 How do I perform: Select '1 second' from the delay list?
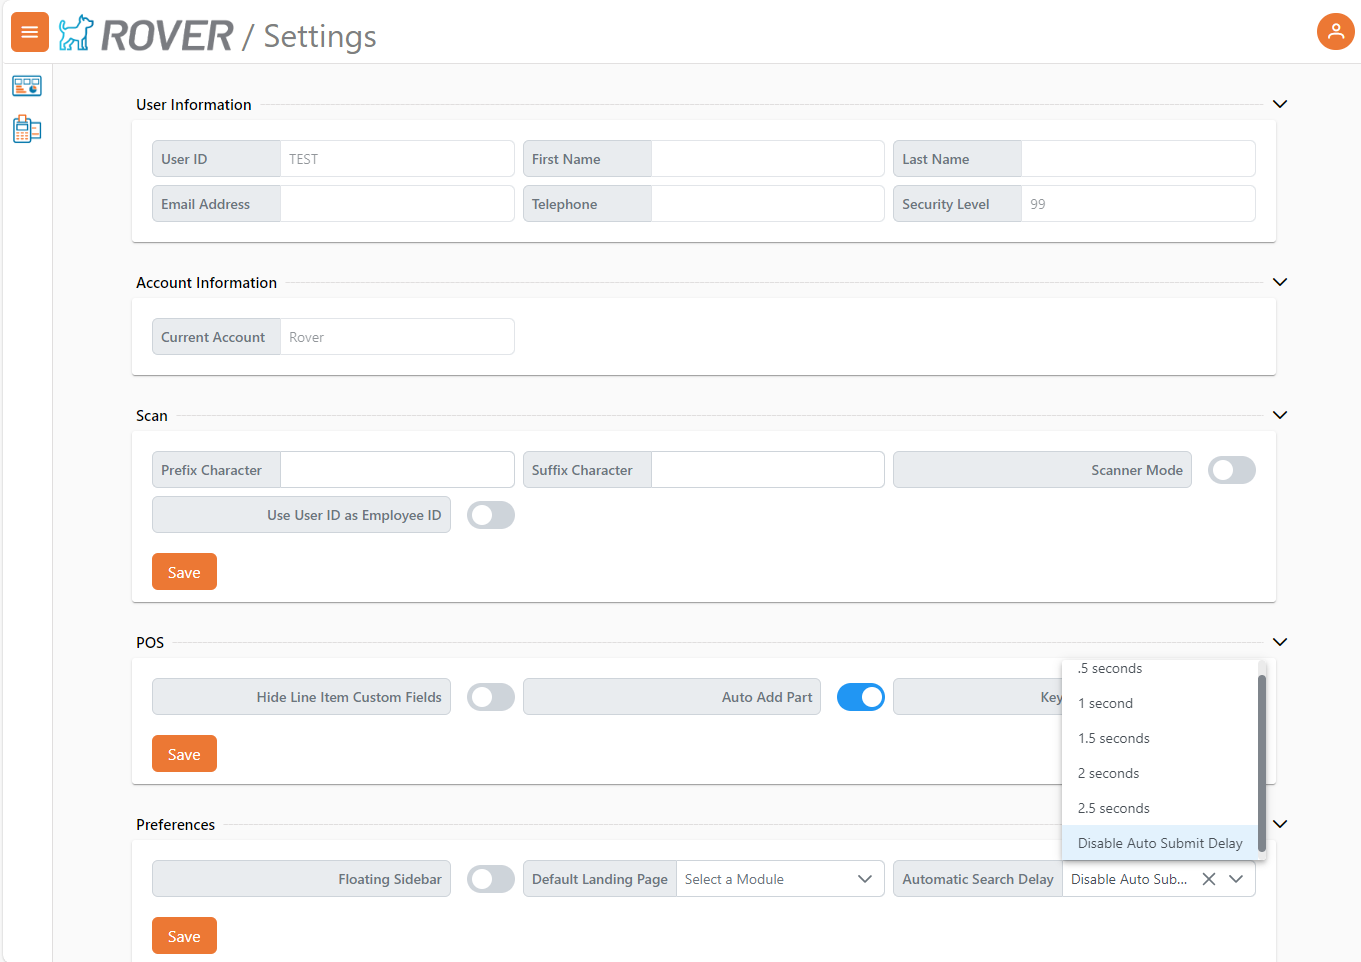point(1105,703)
